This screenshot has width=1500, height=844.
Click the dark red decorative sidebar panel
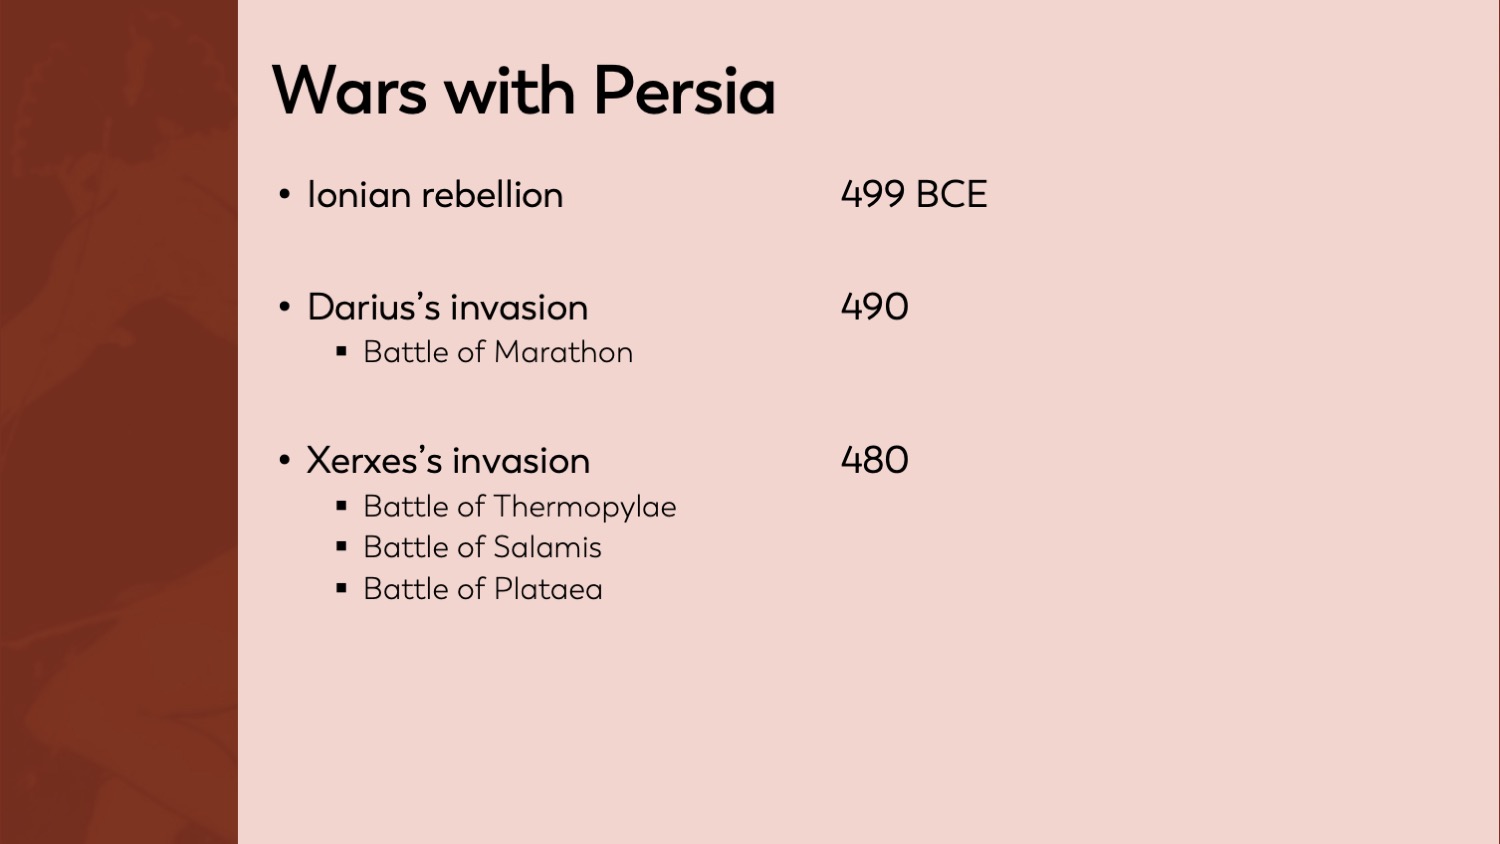118,422
